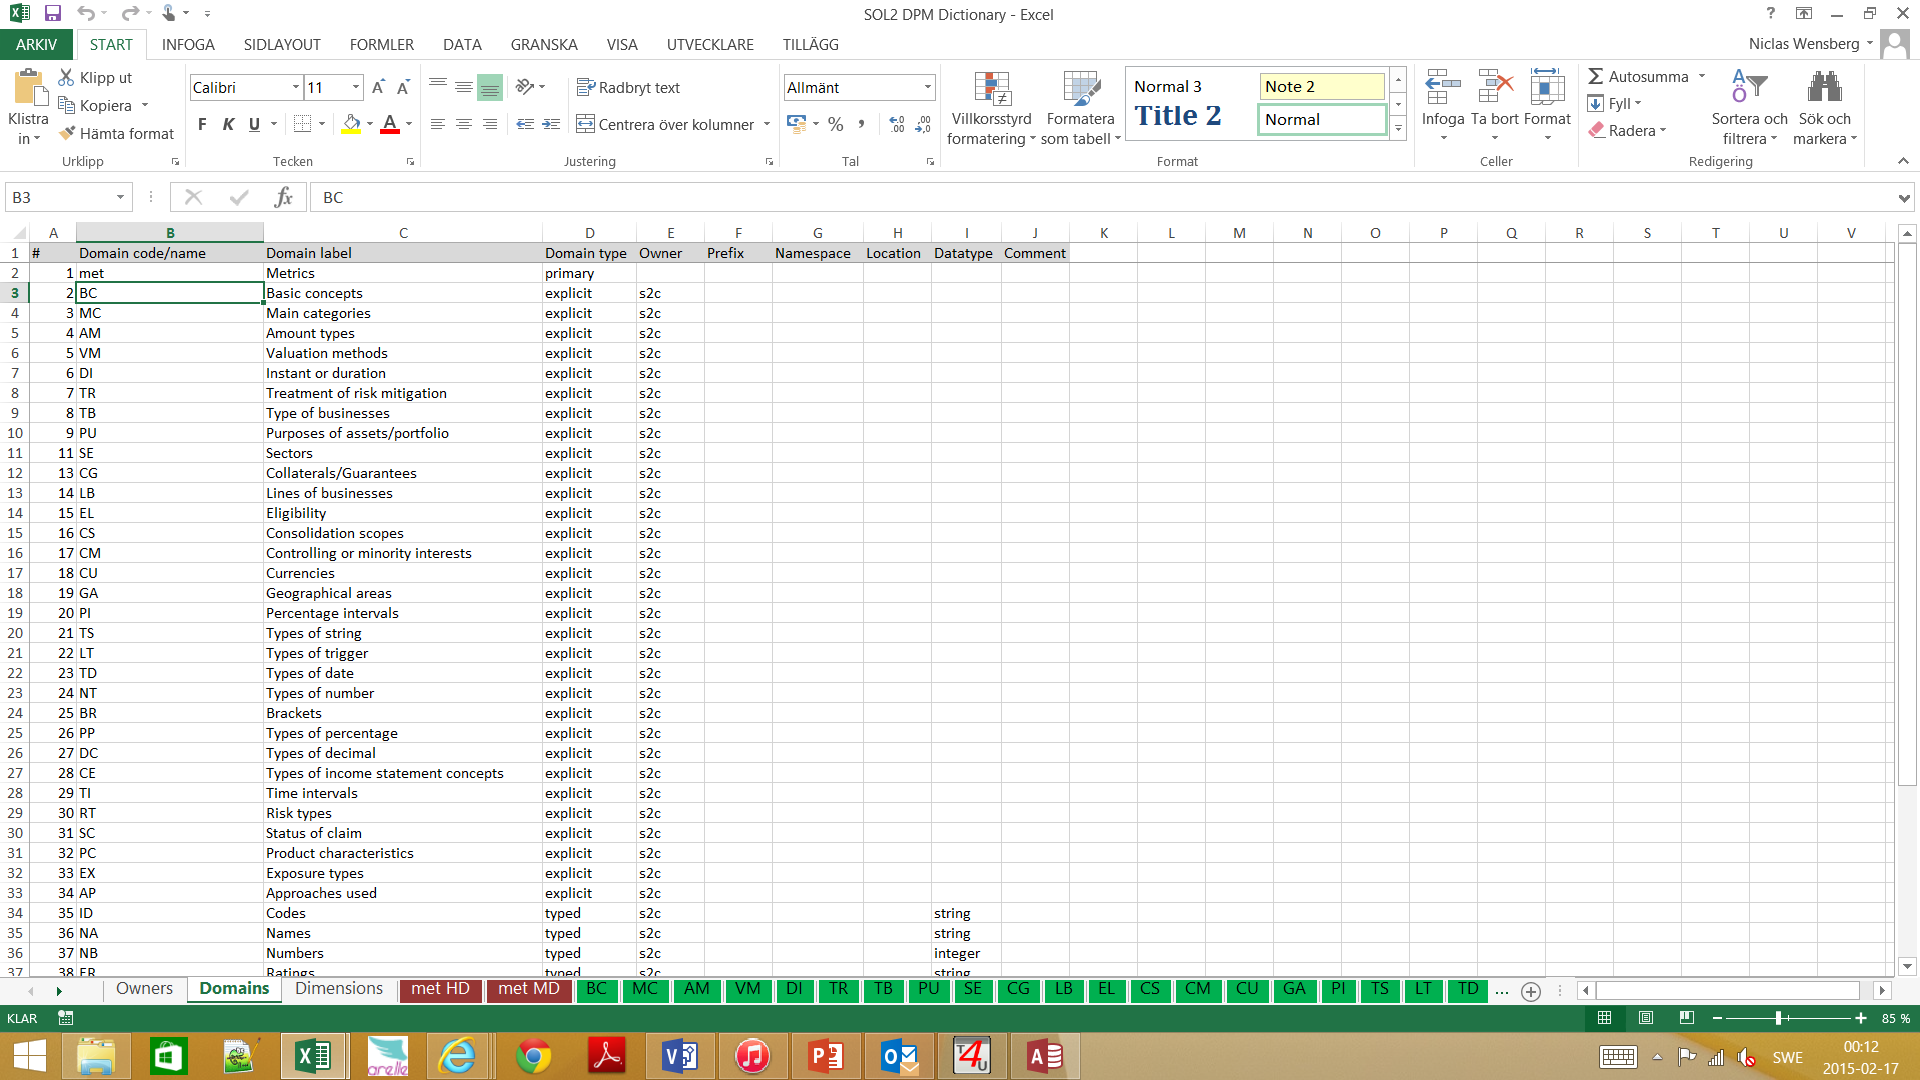Toggle italic K button
The width and height of the screenshot is (1920, 1080).
point(228,124)
